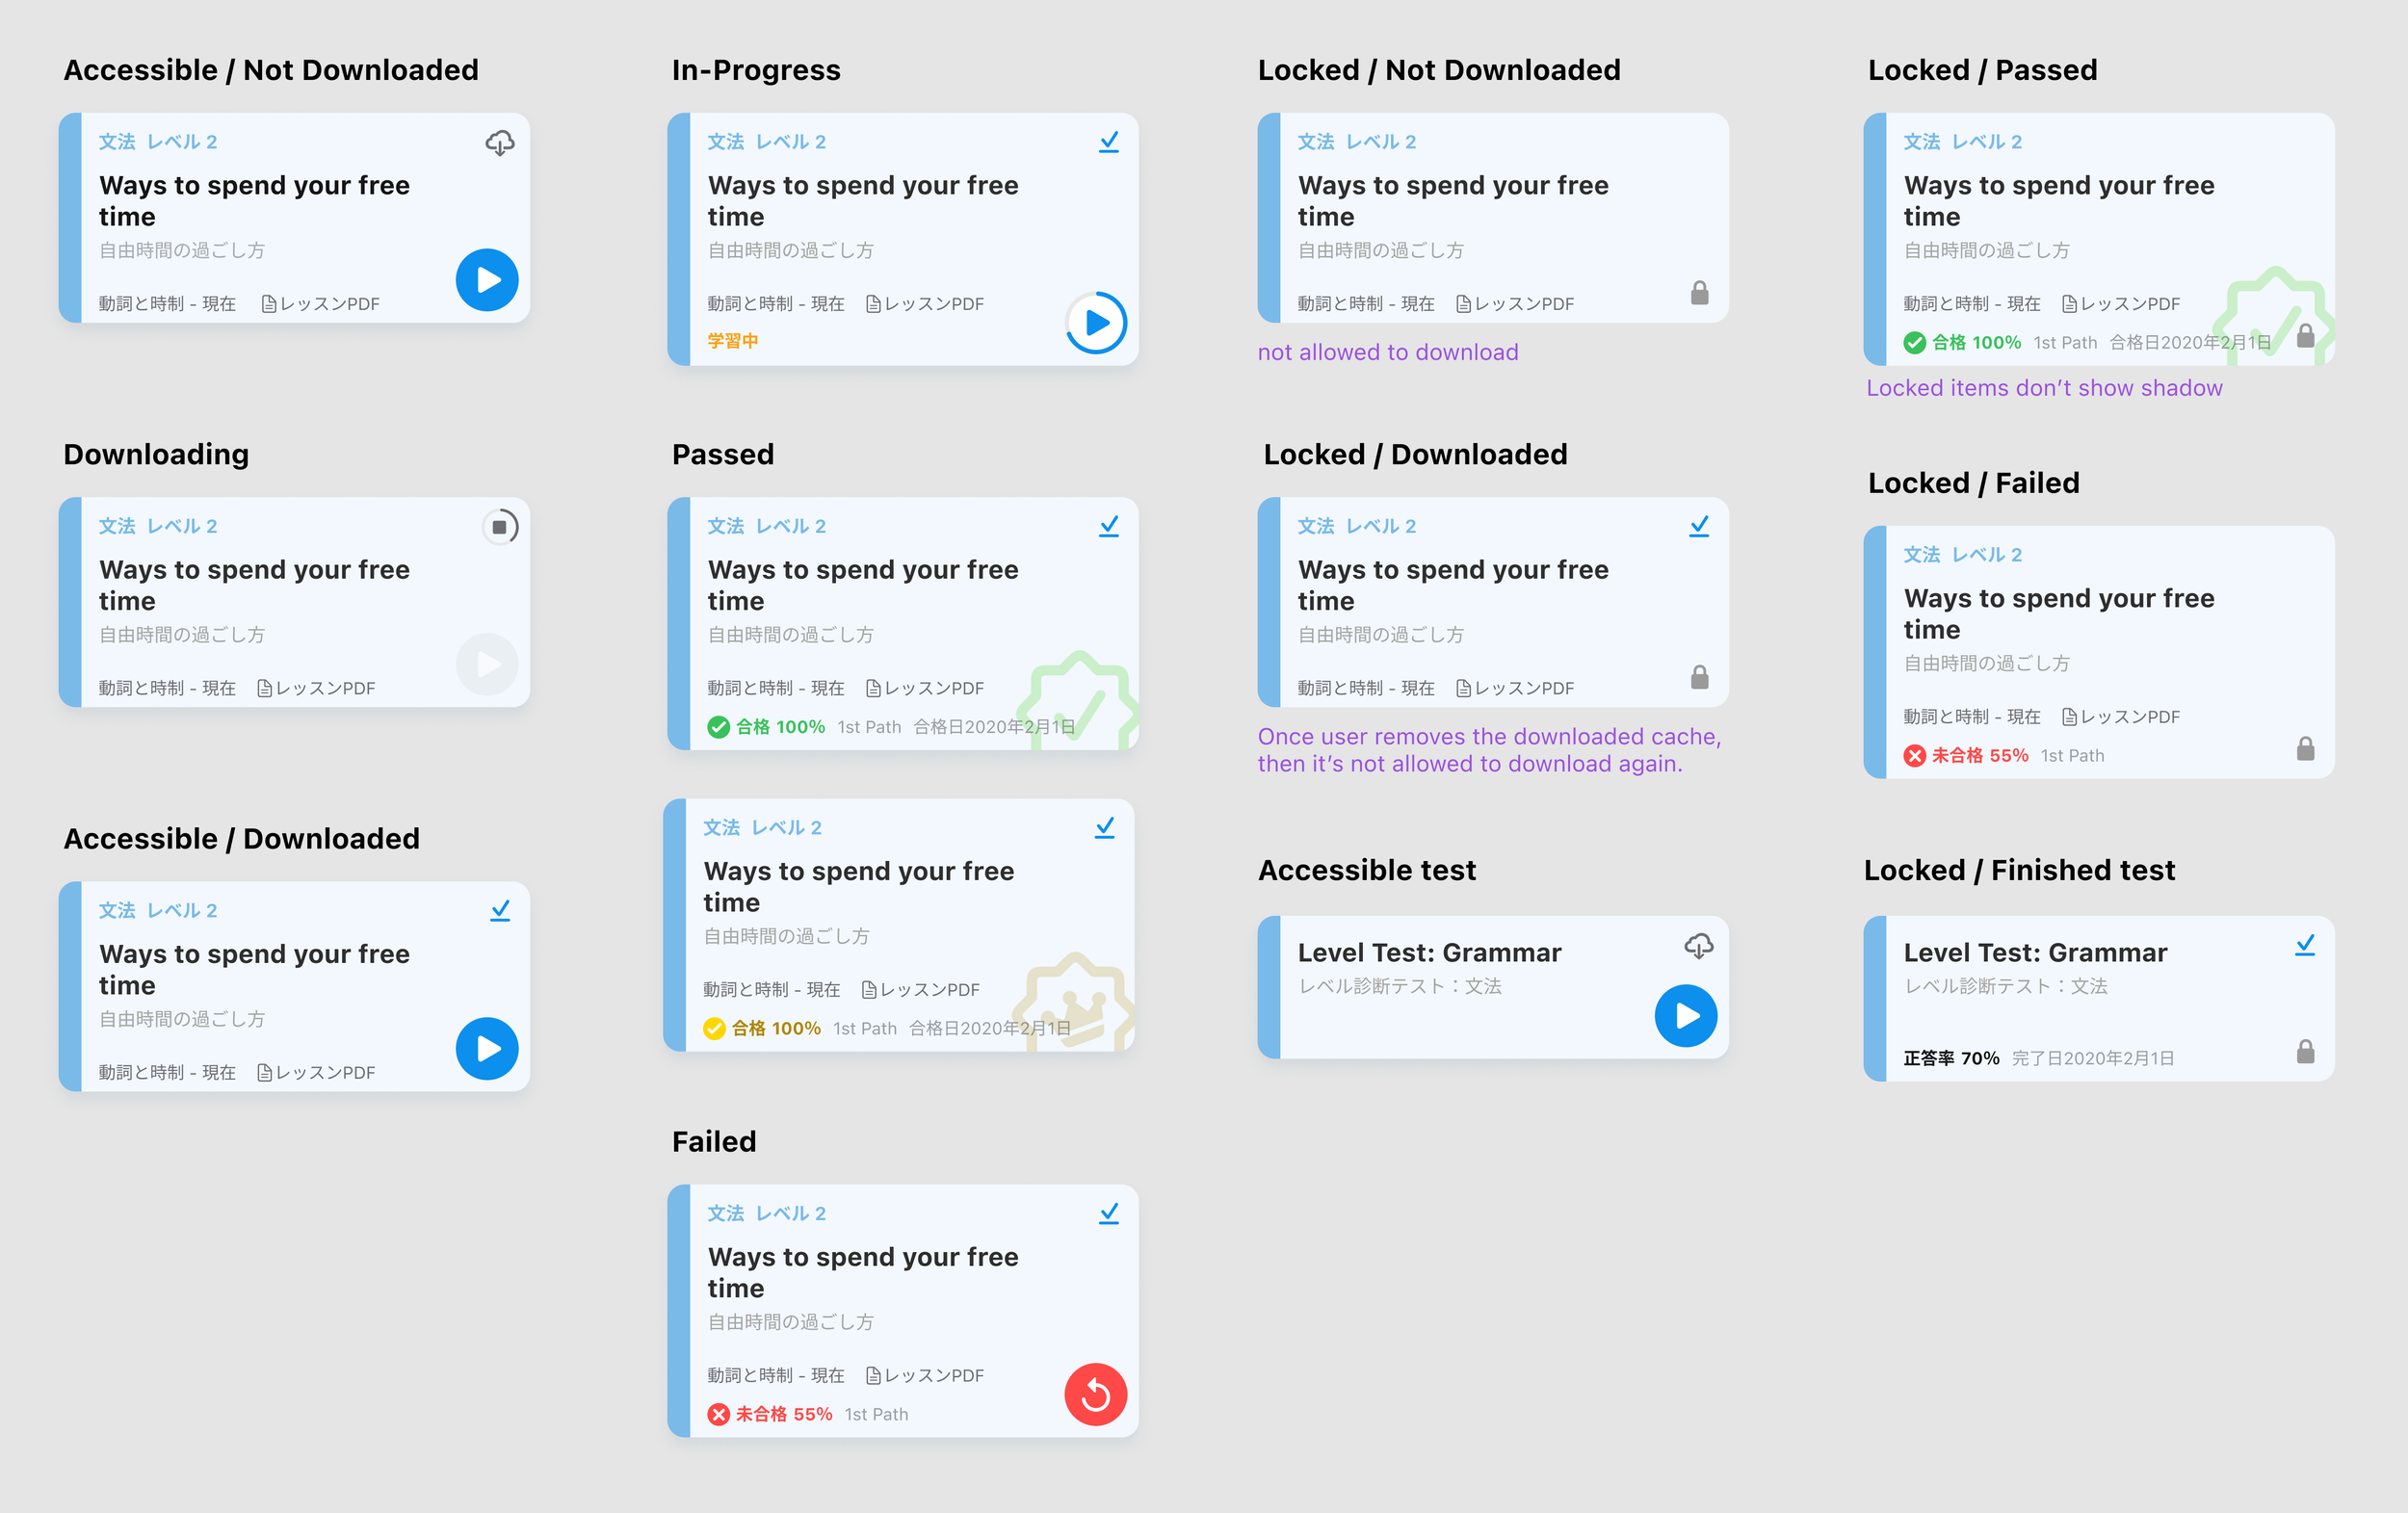Screen dimensions: 2408x1513
Task: Click the gold crown badge on second passed card
Action: 1074,1005
